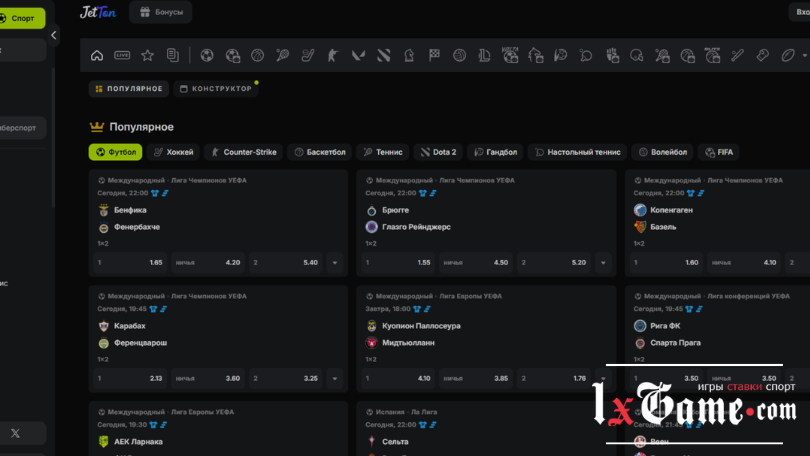Expand more sports dropdown arrow in sports bar
The width and height of the screenshot is (810, 456).
(804, 55)
